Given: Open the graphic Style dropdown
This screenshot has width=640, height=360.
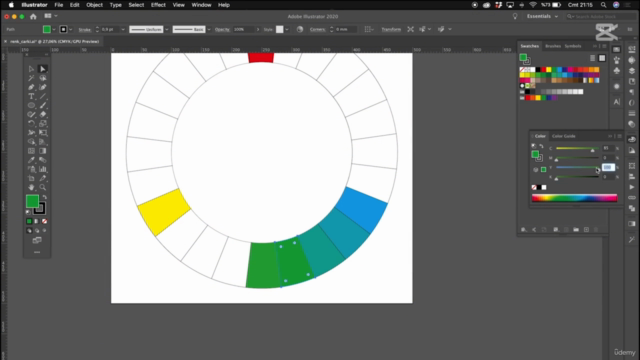Looking at the screenshot, I should 287,29.
